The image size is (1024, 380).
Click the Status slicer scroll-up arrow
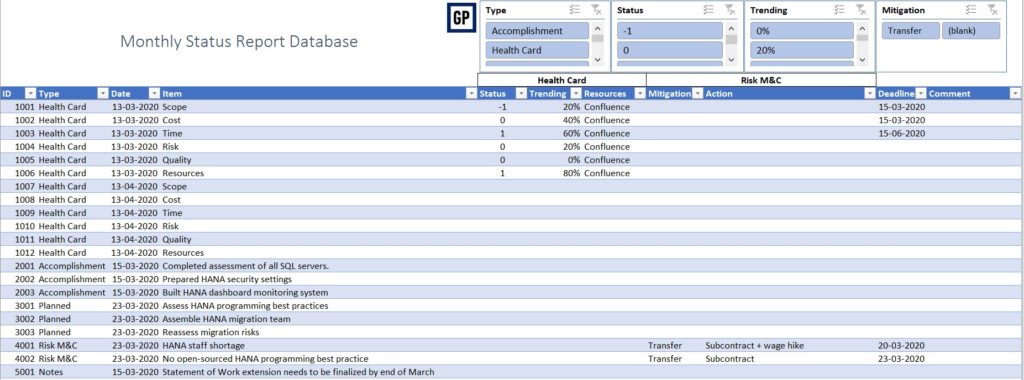pyautogui.click(x=731, y=29)
